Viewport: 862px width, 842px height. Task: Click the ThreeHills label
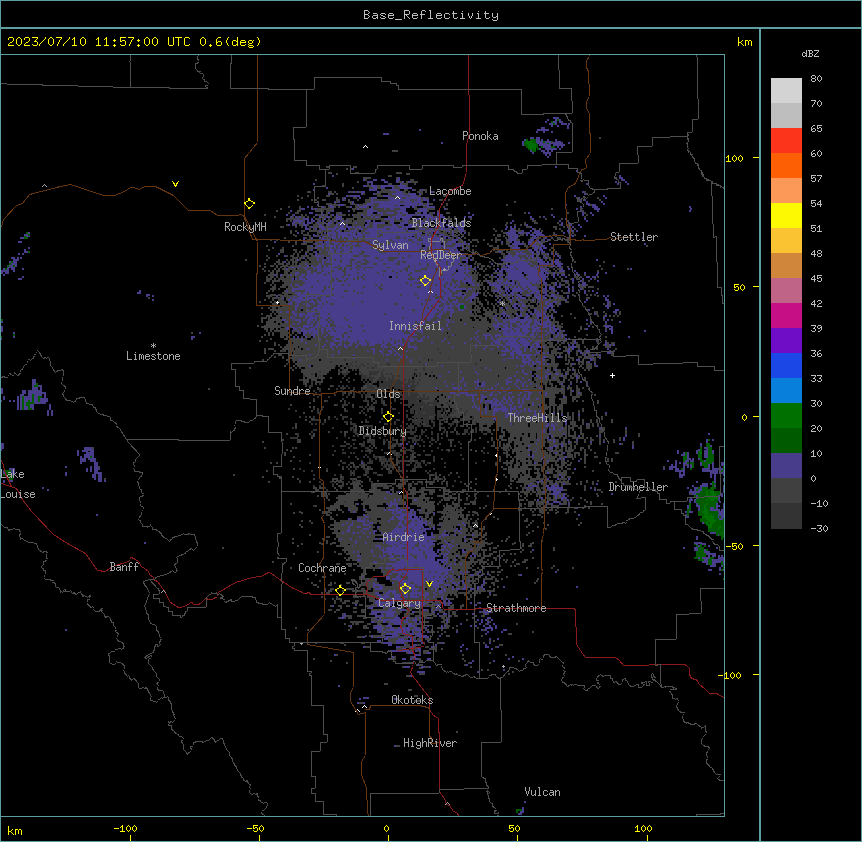pyautogui.click(x=537, y=418)
